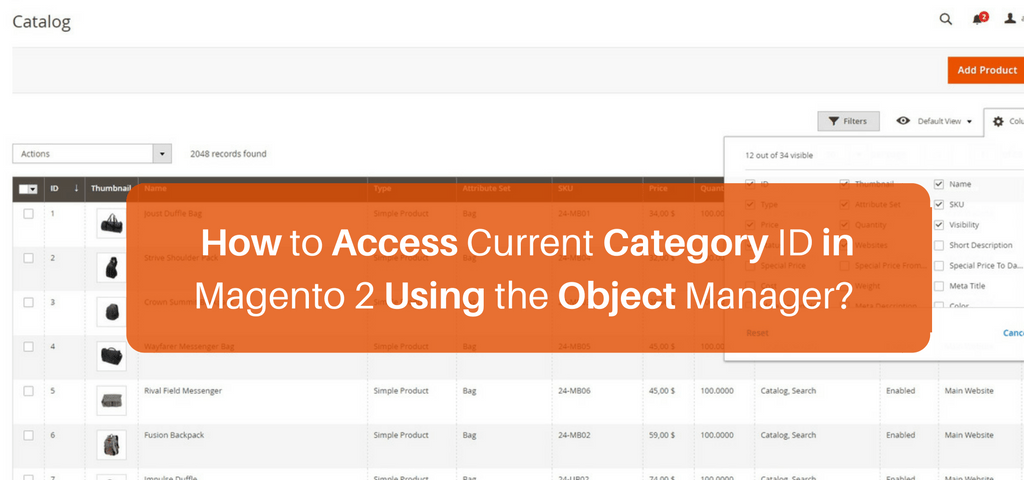Open the product thumbnail in row 3
This screenshot has width=1024, height=480.
(x=111, y=312)
